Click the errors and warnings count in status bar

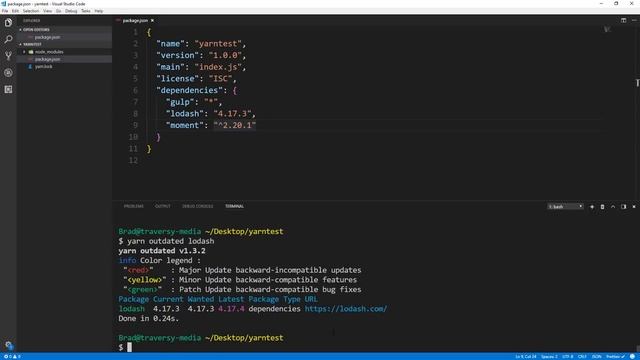click(12, 357)
